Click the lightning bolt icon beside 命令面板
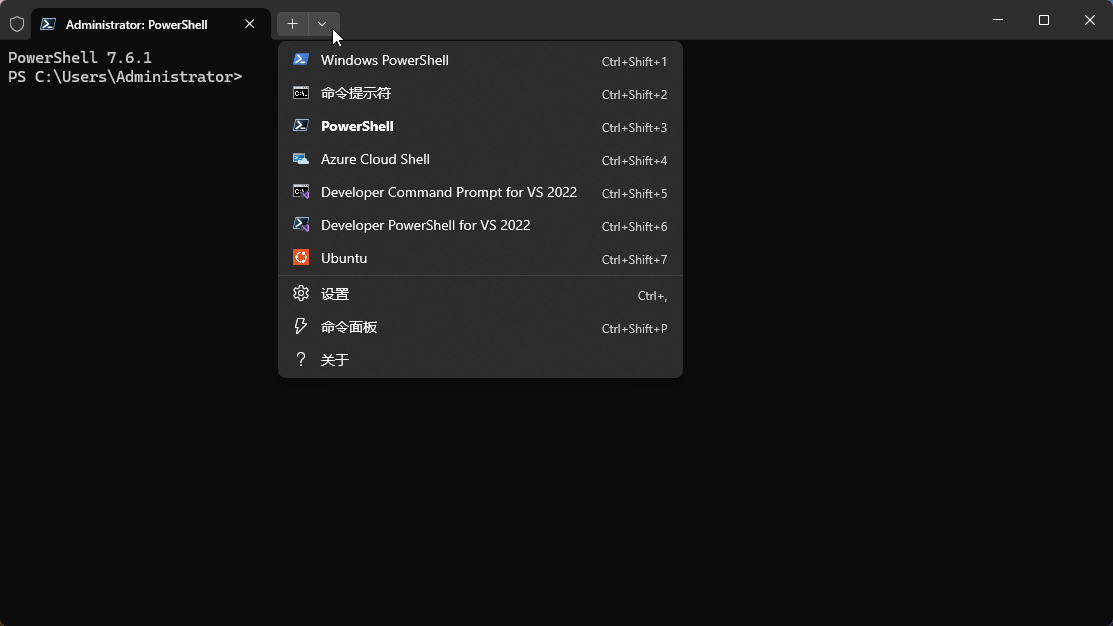 tap(301, 326)
